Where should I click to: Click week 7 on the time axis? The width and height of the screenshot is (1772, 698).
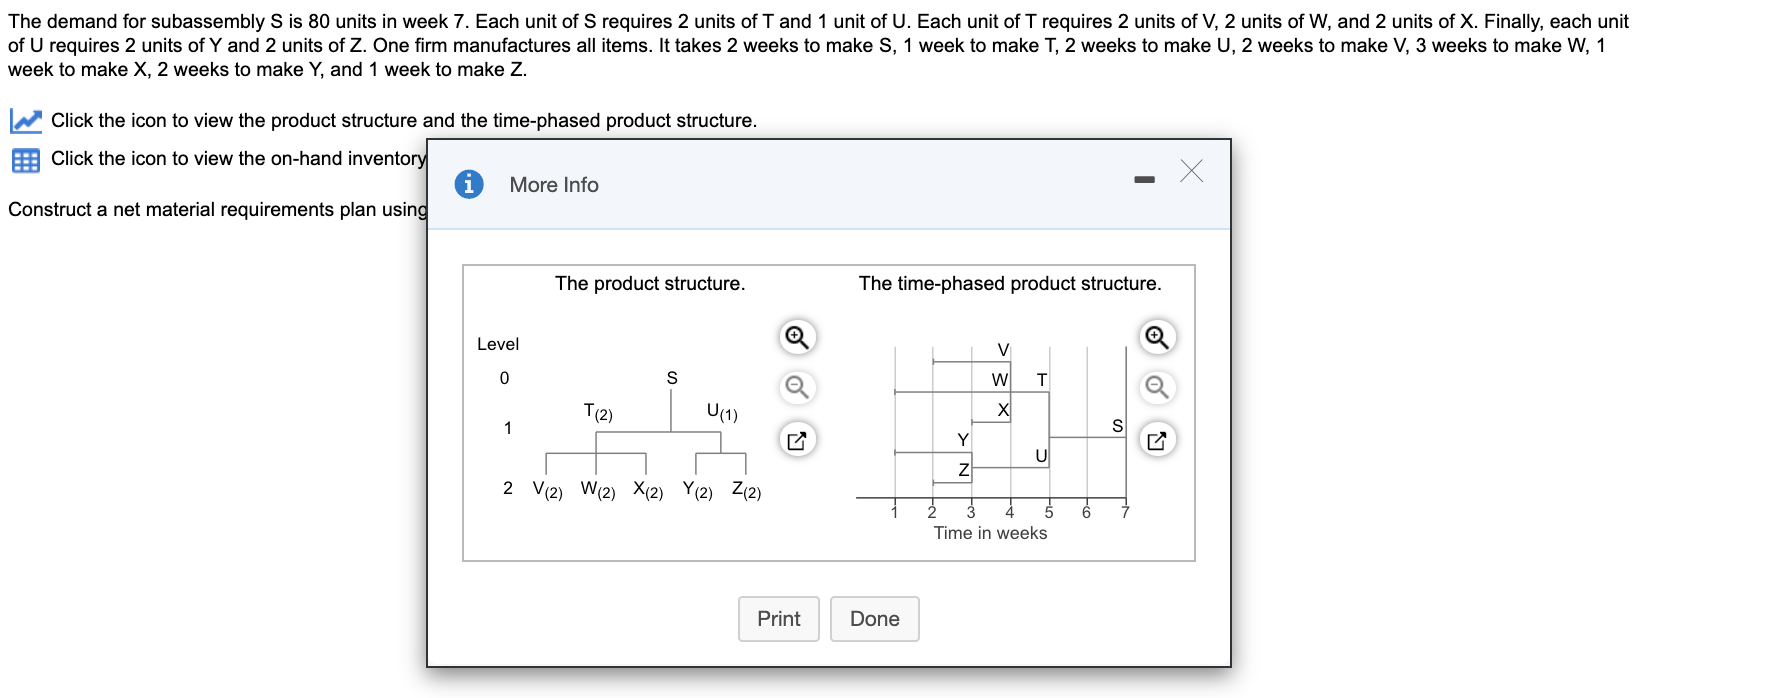(1124, 511)
